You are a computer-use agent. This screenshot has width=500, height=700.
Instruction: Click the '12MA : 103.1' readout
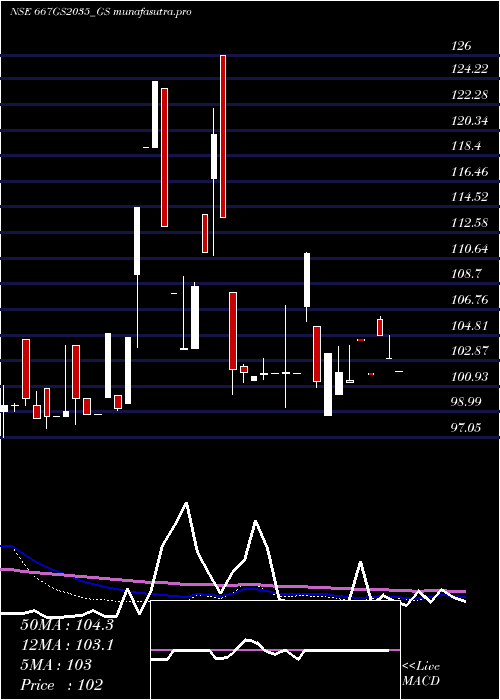point(67,645)
